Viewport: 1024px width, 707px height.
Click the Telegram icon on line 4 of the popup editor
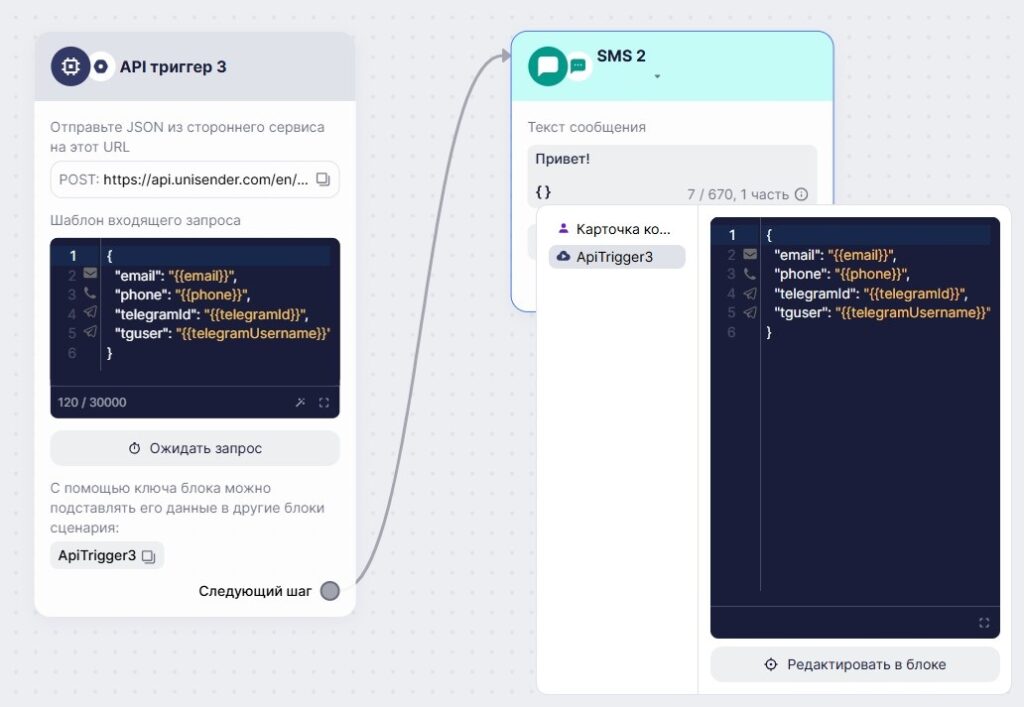click(750, 293)
